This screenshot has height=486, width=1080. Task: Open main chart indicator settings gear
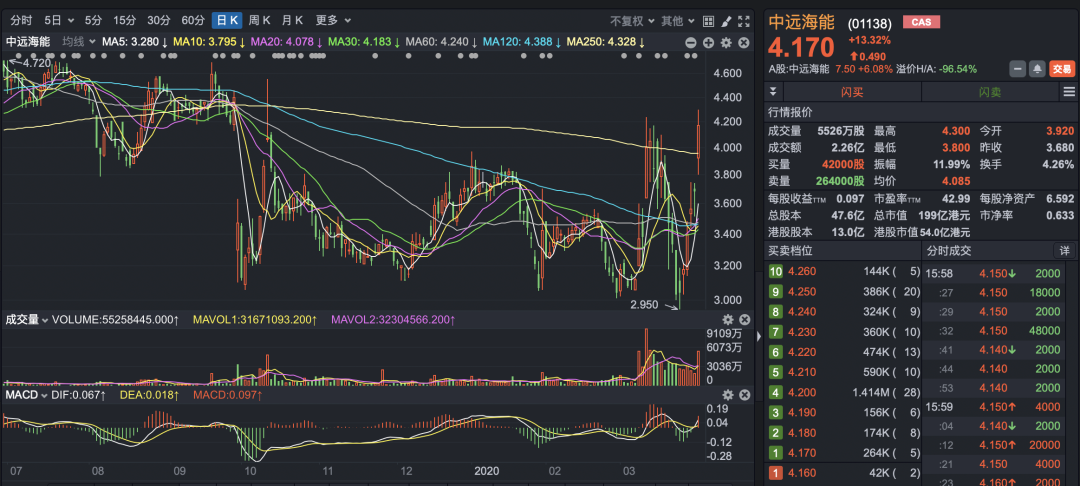[x=726, y=42]
